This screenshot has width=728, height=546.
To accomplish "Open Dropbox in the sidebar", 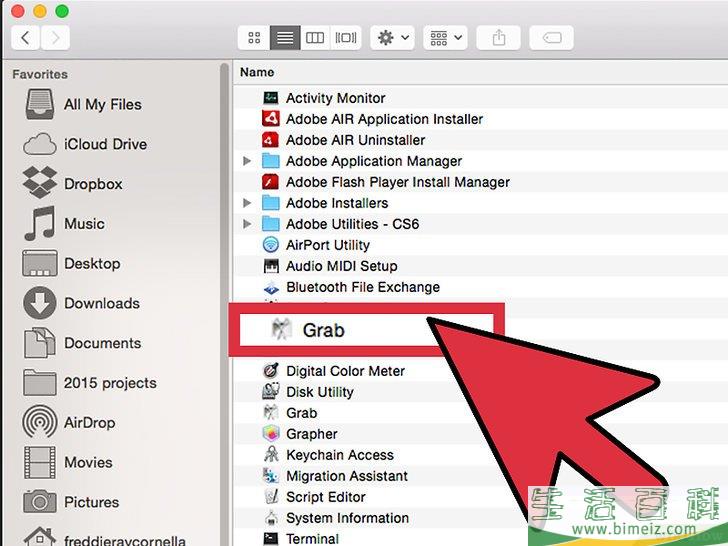I will tap(73, 183).
